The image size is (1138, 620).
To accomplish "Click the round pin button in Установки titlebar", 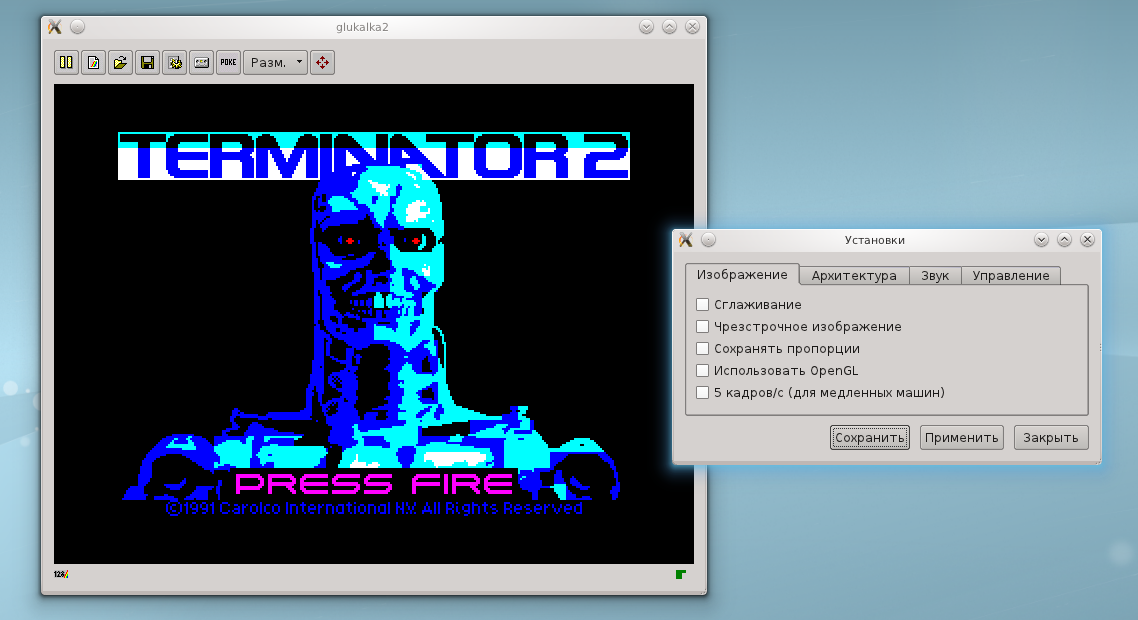I will 709,240.
